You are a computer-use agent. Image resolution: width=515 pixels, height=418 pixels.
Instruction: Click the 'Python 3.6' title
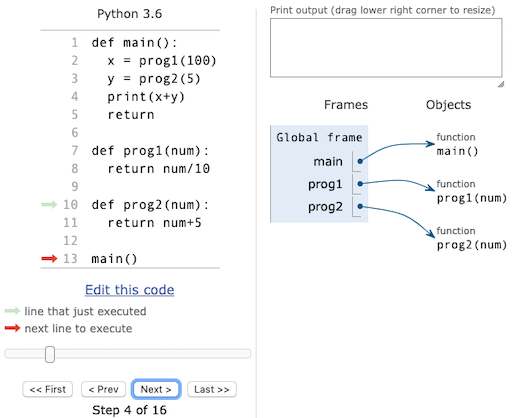click(129, 14)
